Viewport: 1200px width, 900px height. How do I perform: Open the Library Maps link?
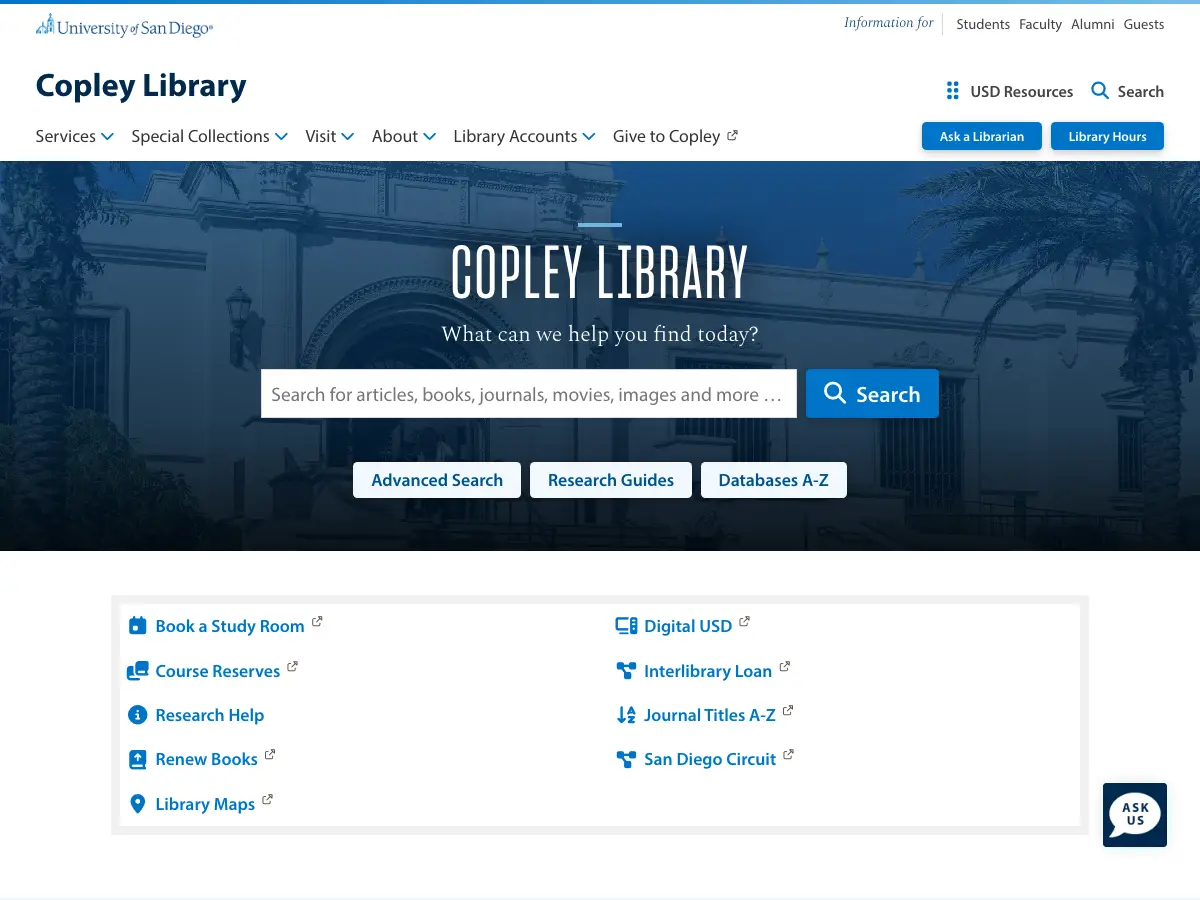pos(205,804)
